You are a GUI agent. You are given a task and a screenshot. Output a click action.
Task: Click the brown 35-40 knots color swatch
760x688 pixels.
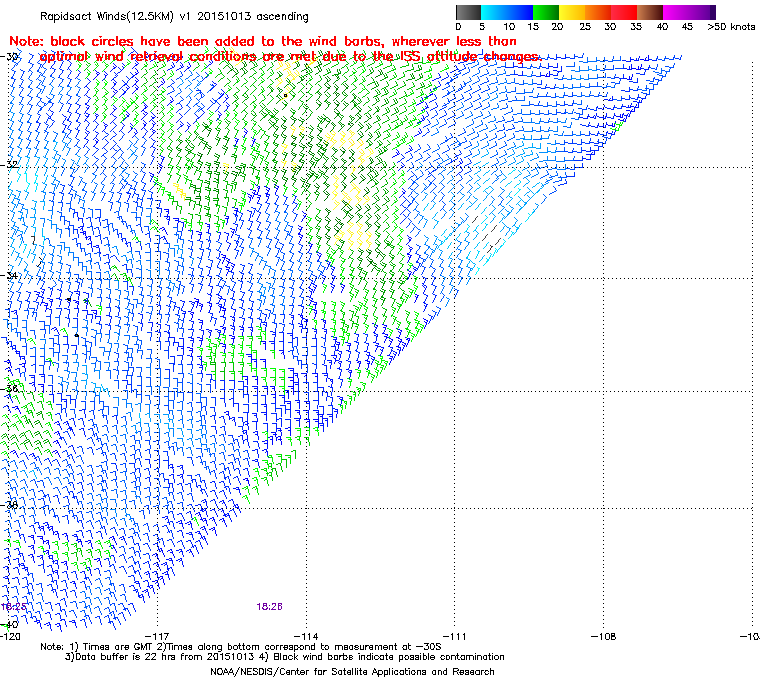[650, 12]
